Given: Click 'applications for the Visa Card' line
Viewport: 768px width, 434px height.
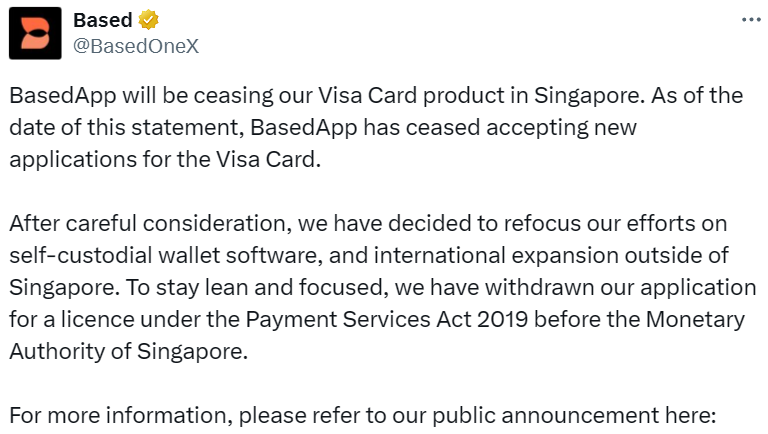Looking at the screenshot, I should (165, 160).
